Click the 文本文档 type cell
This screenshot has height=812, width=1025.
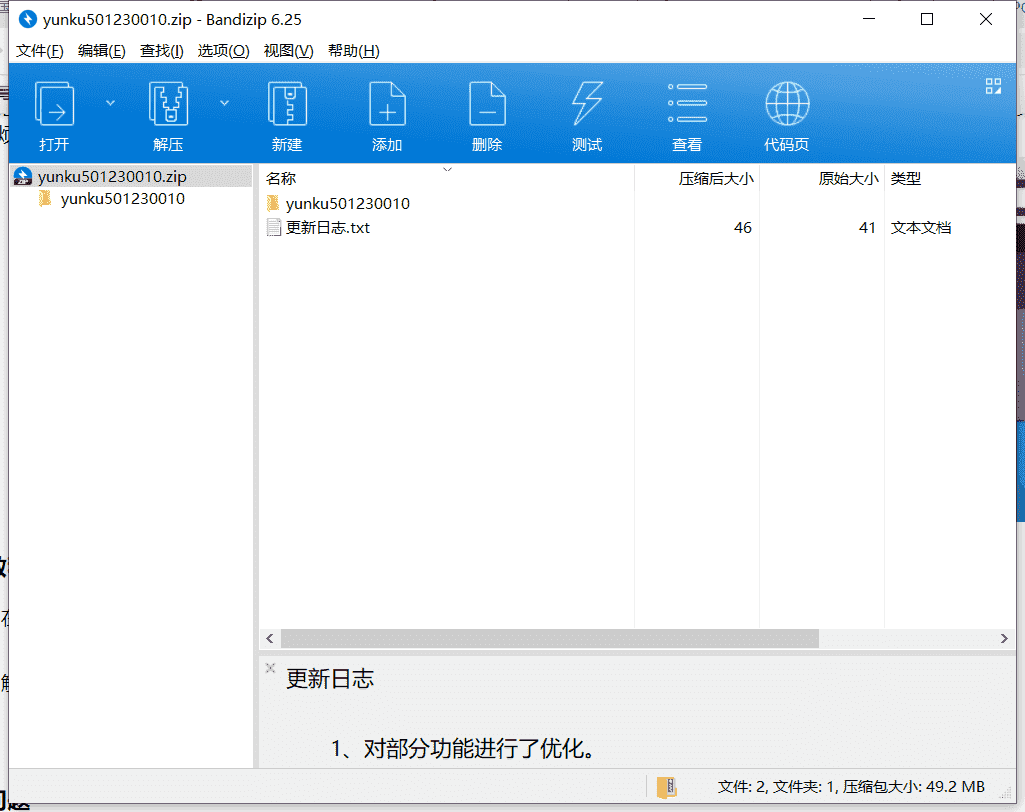point(921,228)
